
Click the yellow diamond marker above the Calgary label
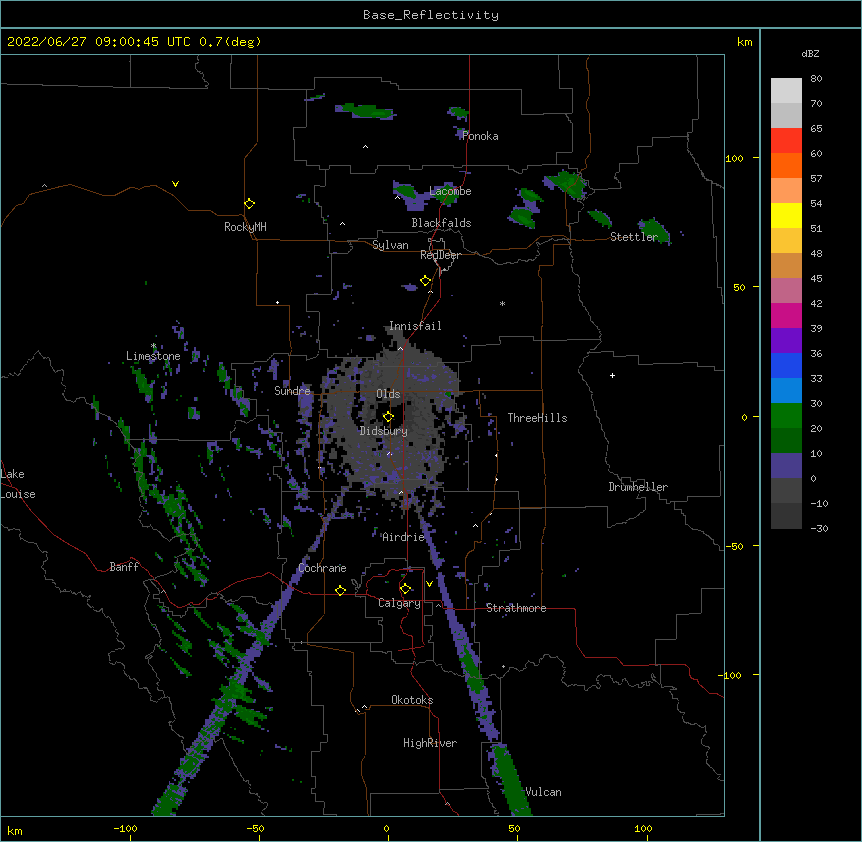405,589
